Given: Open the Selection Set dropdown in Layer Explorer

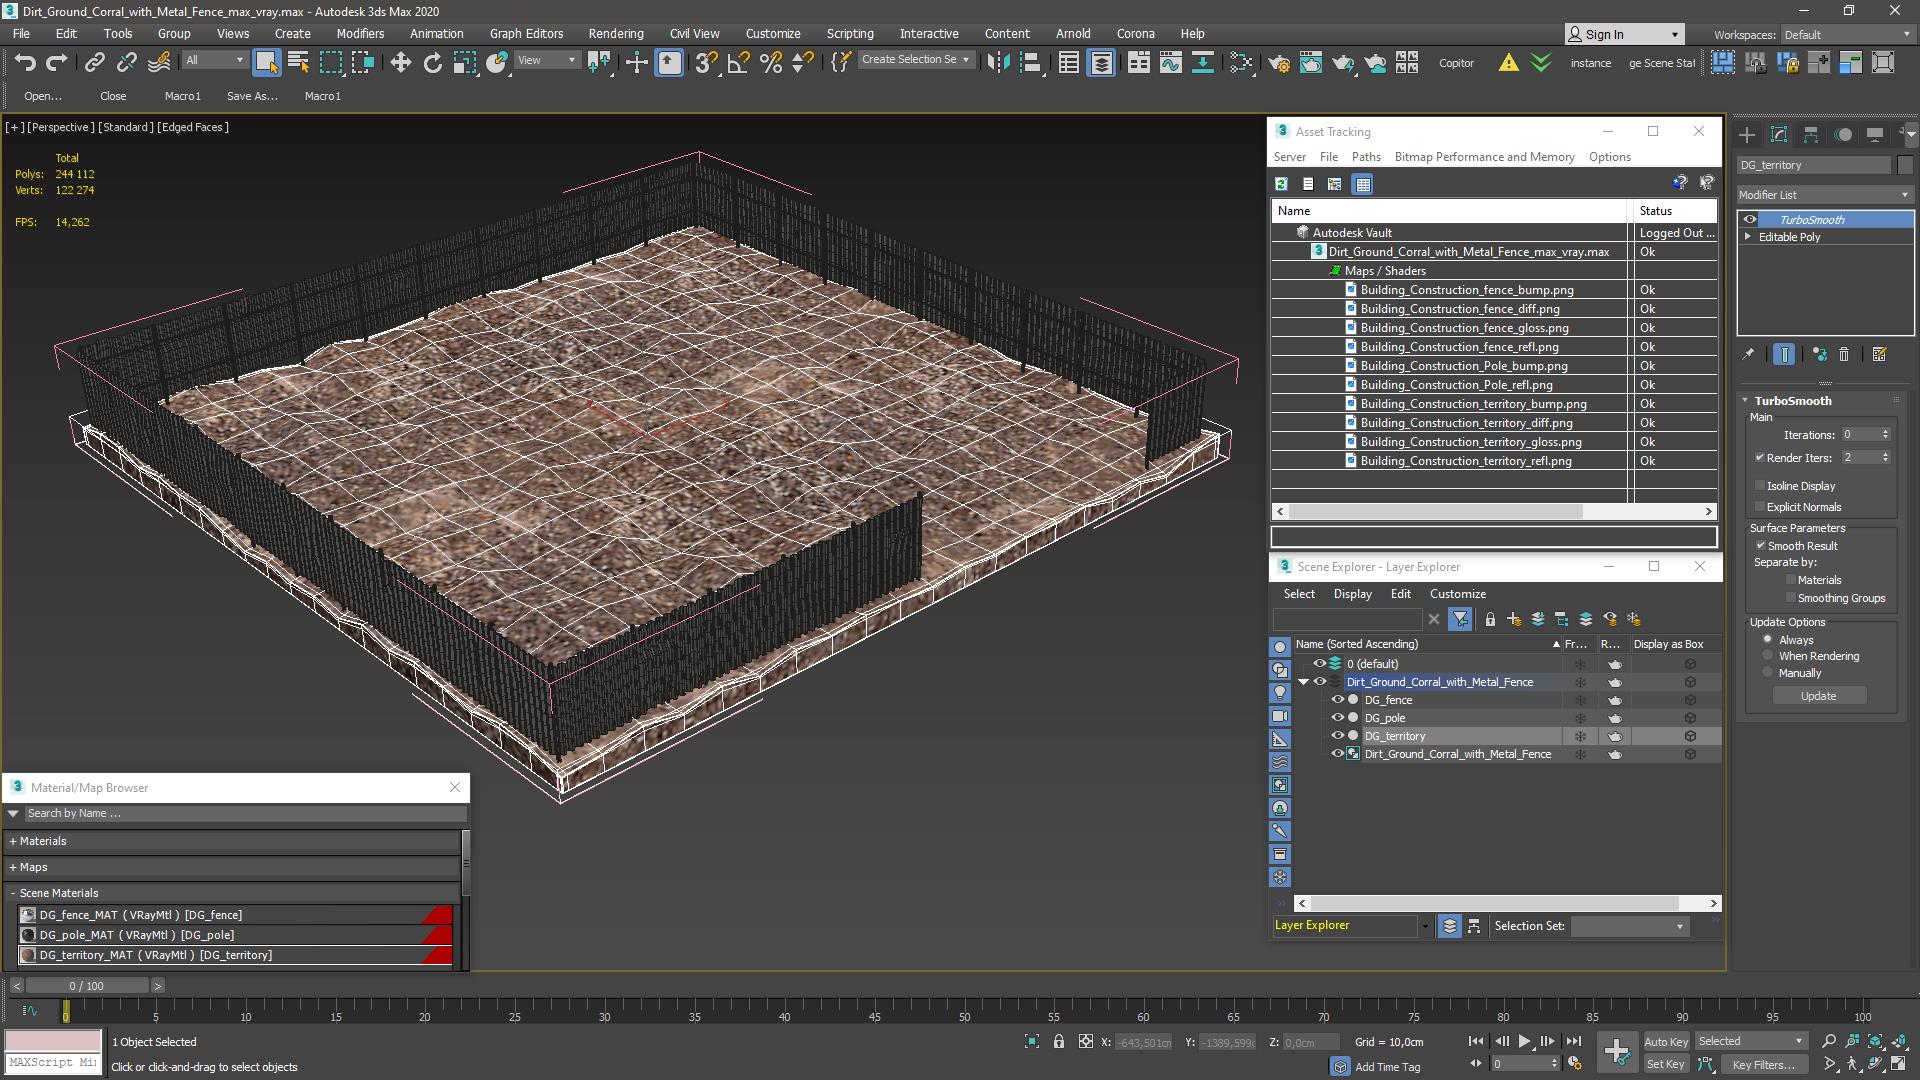Looking at the screenshot, I should [1630, 927].
